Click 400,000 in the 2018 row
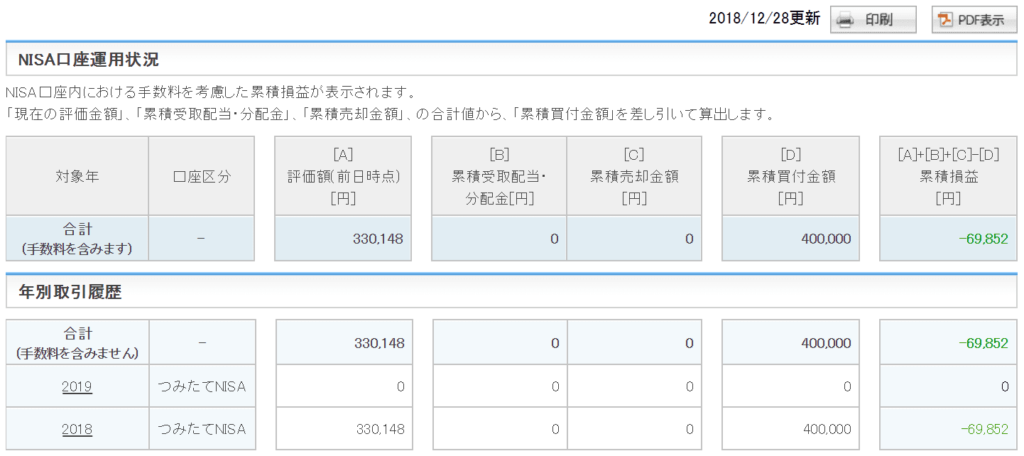 click(x=825, y=429)
